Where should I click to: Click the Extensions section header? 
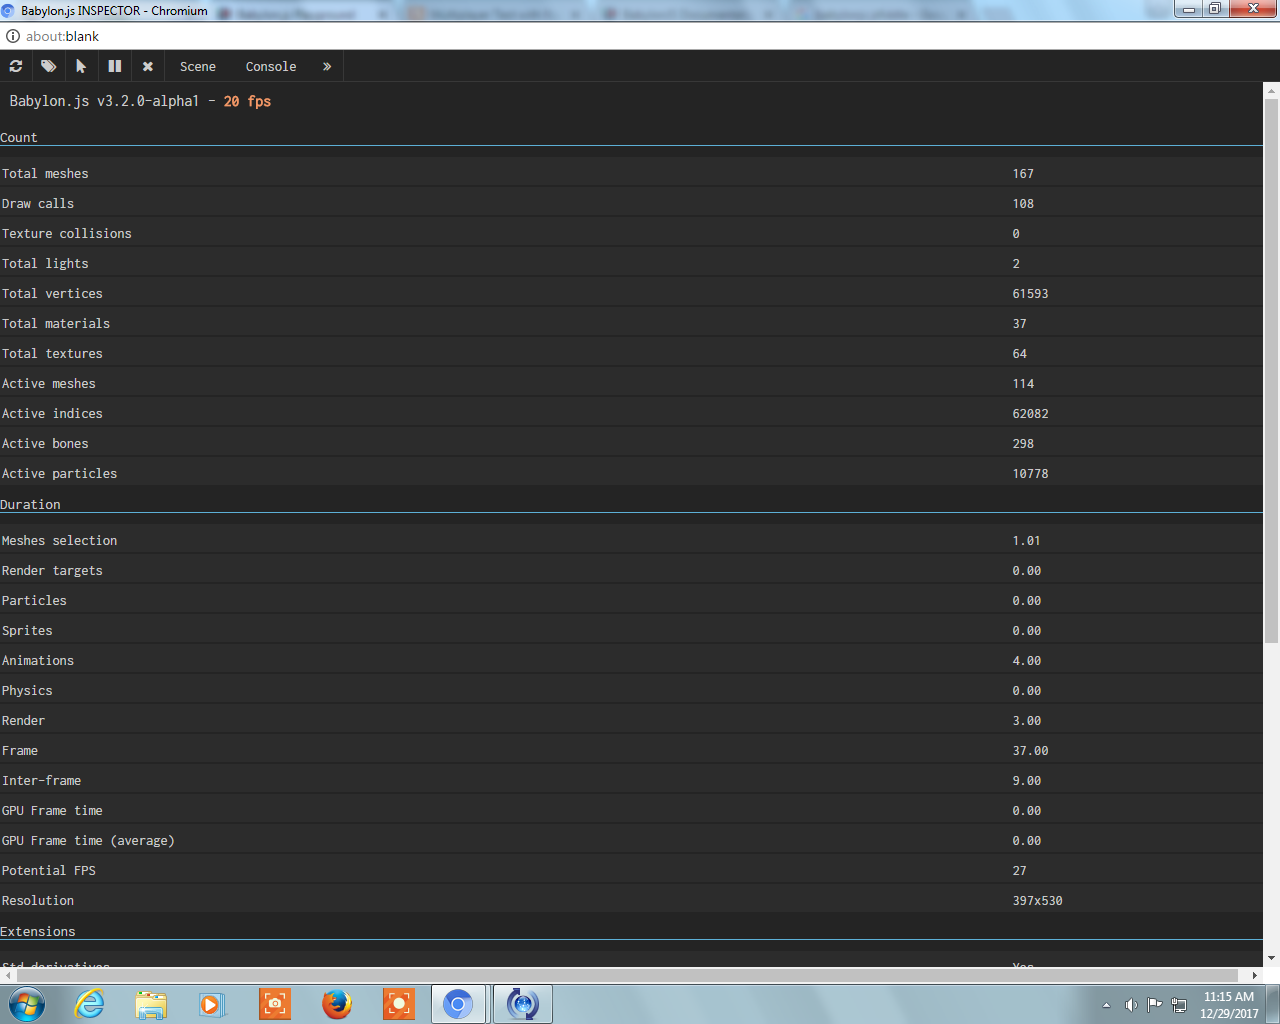[x=38, y=932]
